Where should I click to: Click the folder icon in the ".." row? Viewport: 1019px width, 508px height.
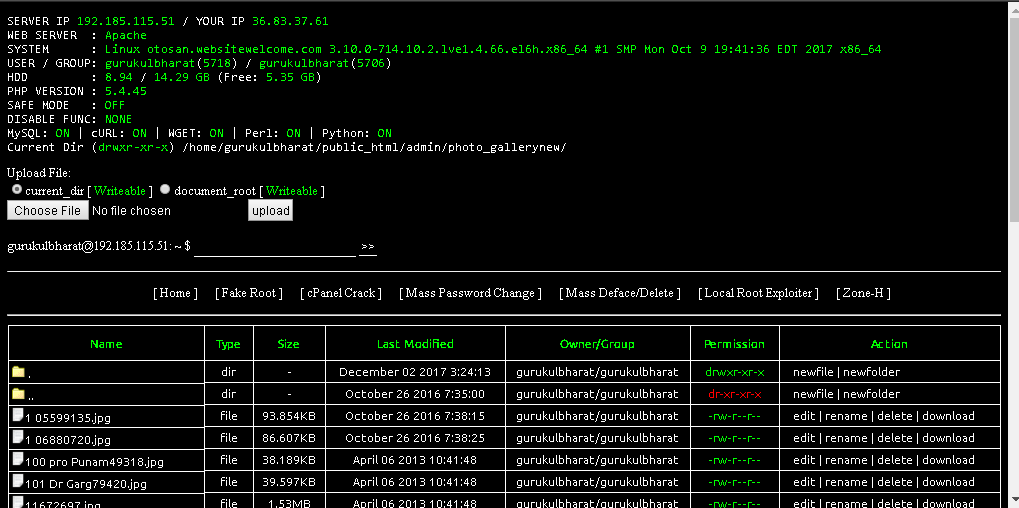tap(18, 394)
